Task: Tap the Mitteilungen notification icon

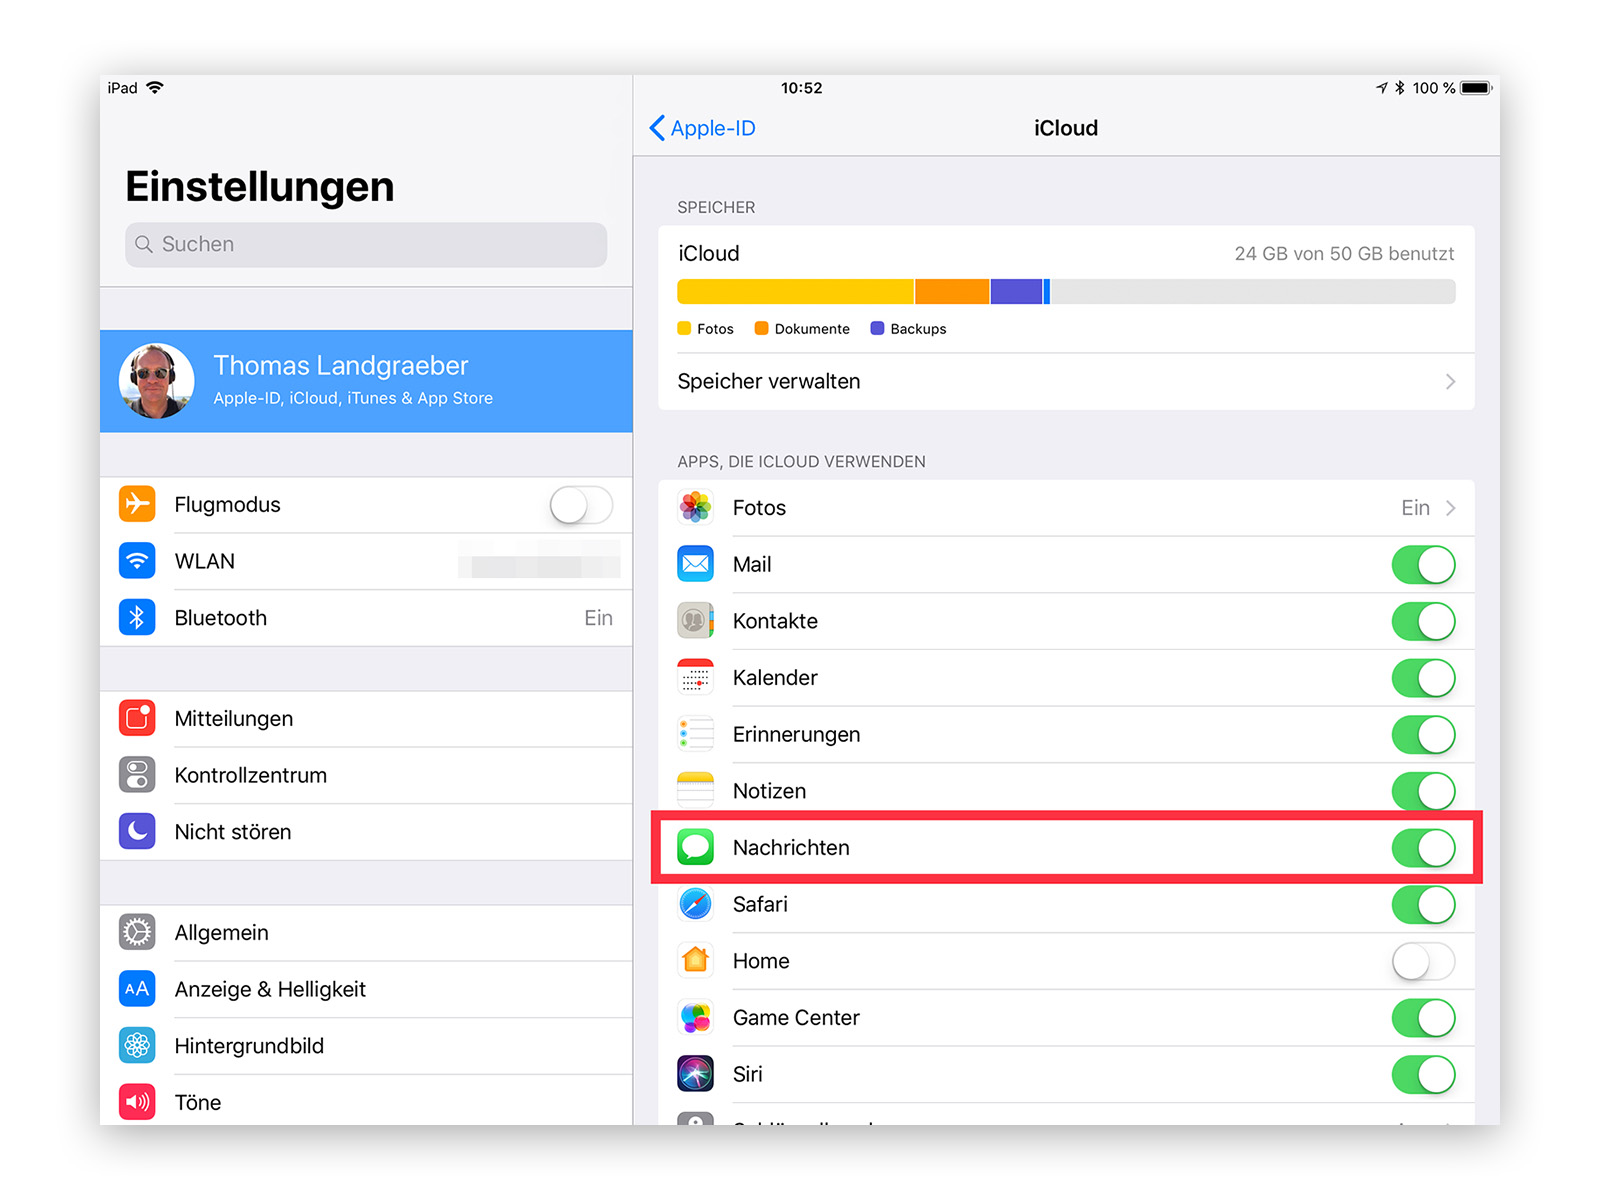Action: 137,718
